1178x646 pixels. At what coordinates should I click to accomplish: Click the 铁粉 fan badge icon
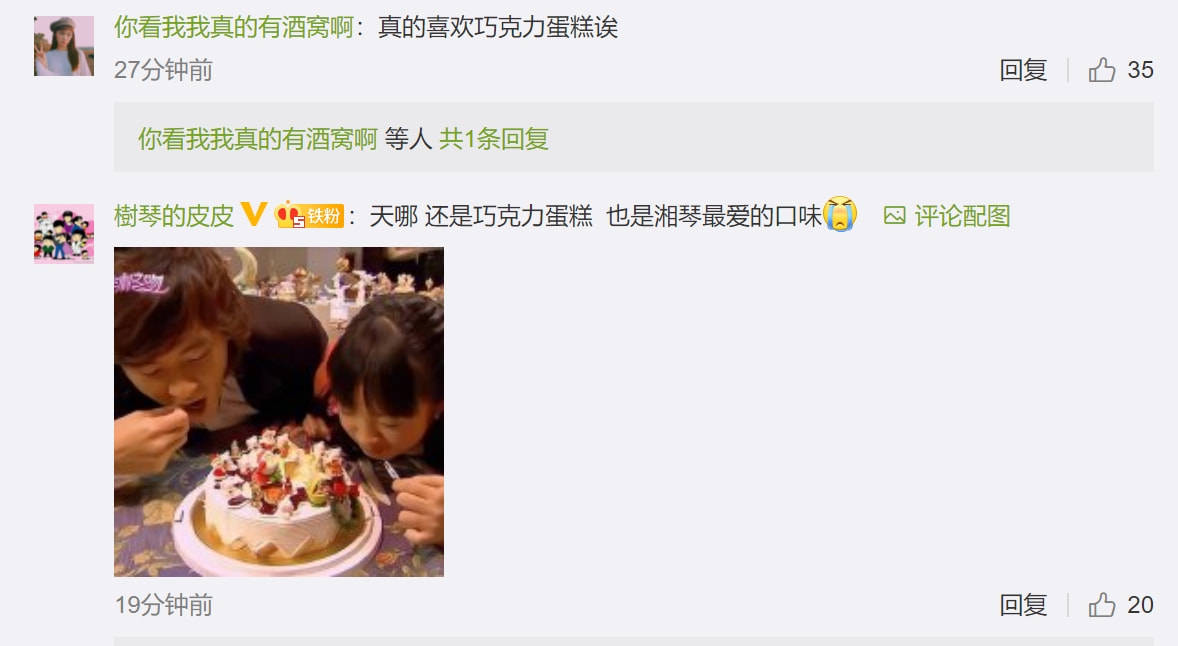pos(310,216)
